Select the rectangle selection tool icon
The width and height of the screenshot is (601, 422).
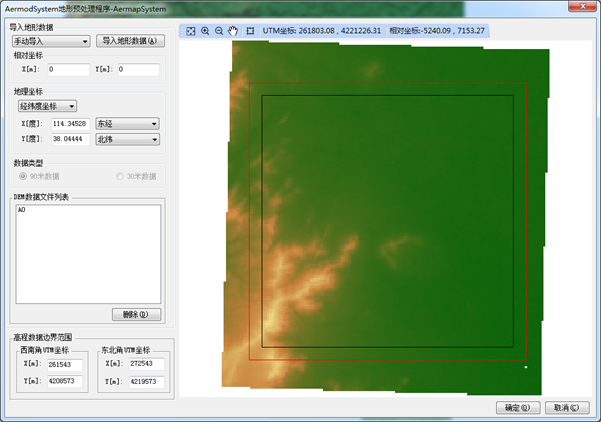click(250, 31)
